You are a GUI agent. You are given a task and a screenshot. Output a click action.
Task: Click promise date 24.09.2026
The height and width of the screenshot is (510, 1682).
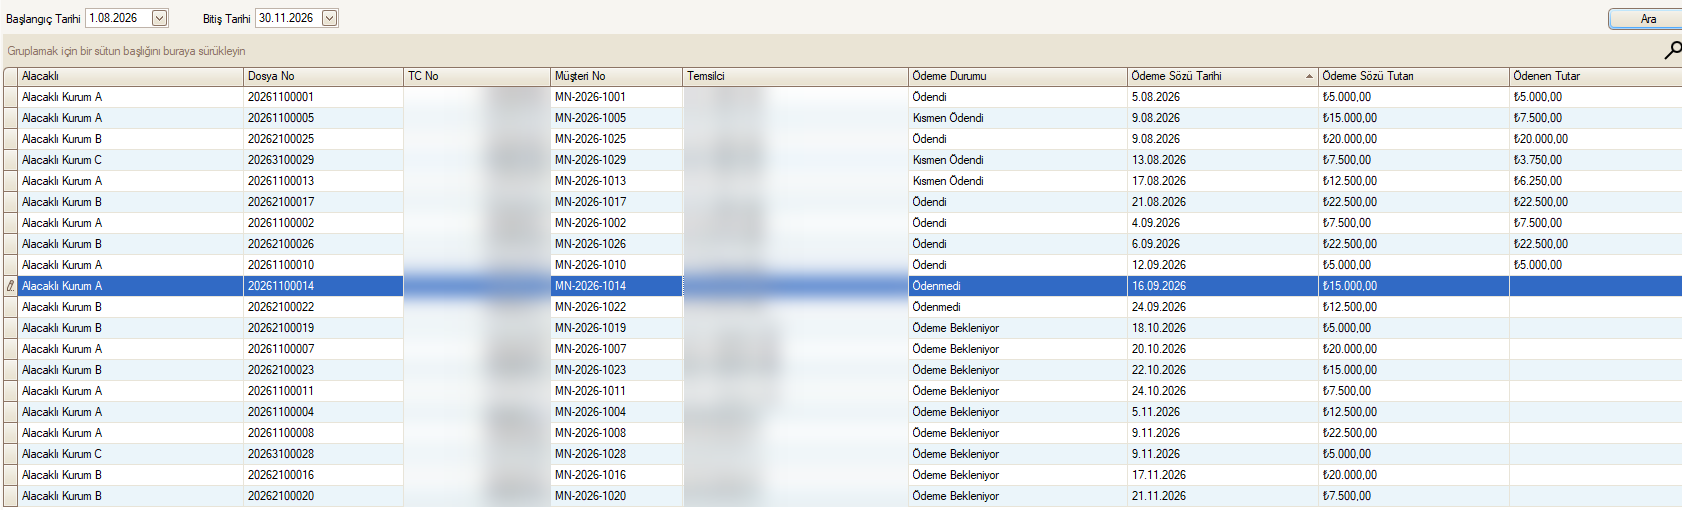pyautogui.click(x=1159, y=307)
